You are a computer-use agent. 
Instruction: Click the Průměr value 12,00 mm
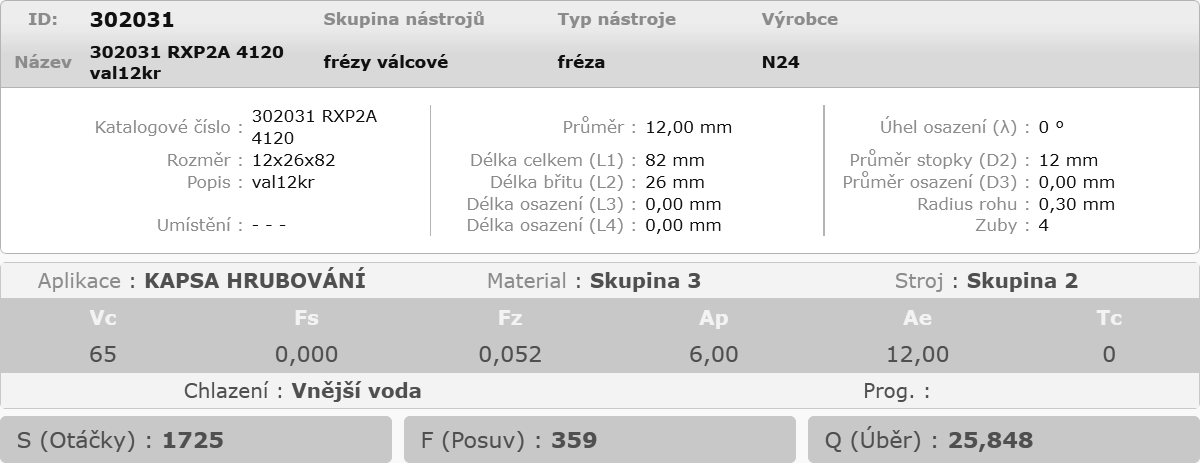pos(689,127)
